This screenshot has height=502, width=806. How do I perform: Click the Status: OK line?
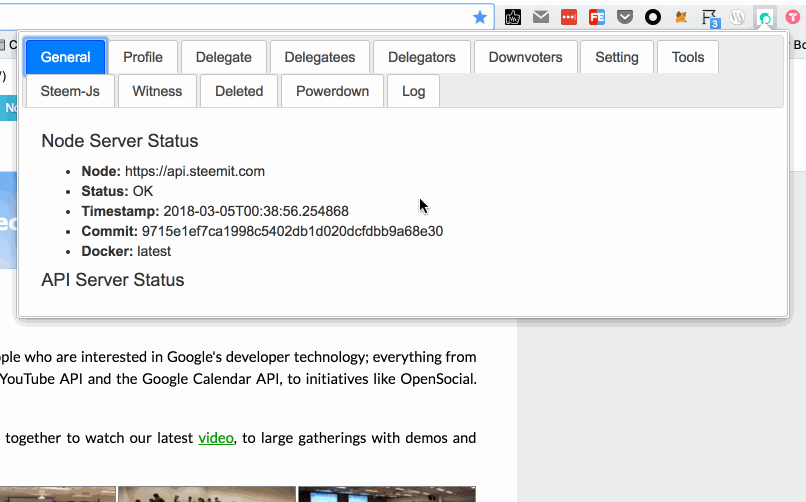coord(117,191)
